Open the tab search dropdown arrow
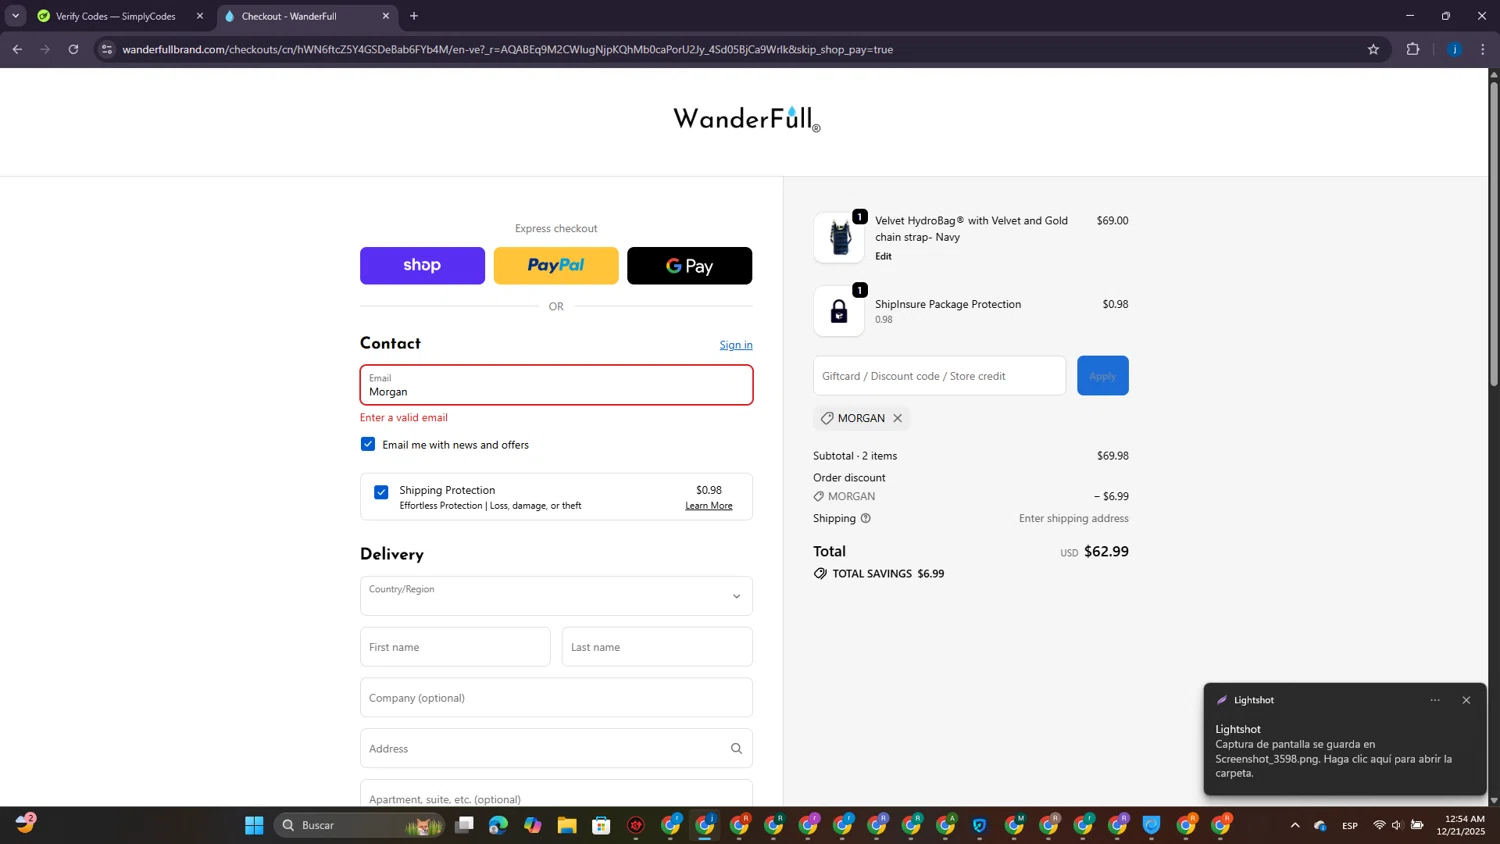Screen dimensions: 1500x844 click(x=15, y=16)
